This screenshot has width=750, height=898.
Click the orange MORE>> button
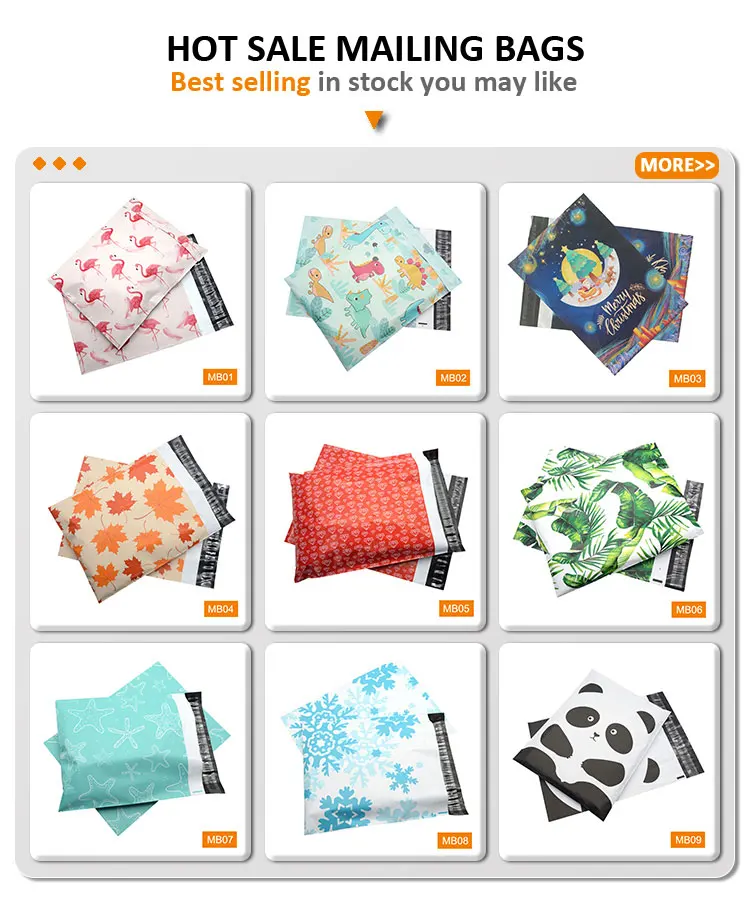pyautogui.click(x=677, y=166)
